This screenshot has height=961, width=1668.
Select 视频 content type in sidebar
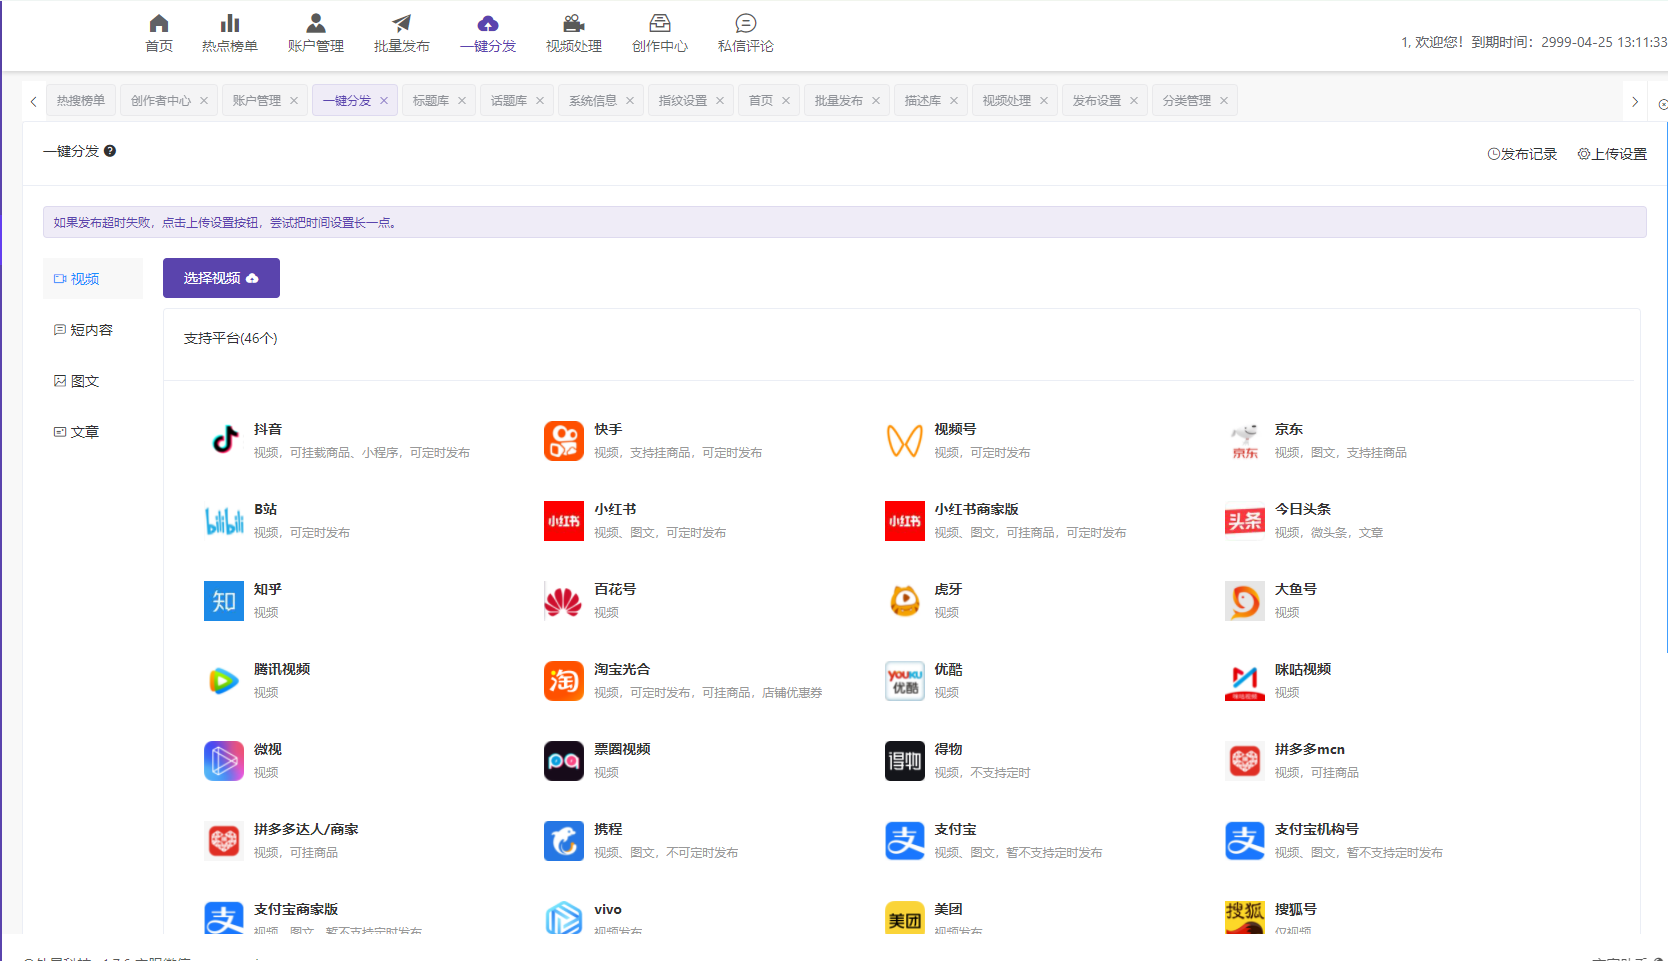click(x=93, y=278)
